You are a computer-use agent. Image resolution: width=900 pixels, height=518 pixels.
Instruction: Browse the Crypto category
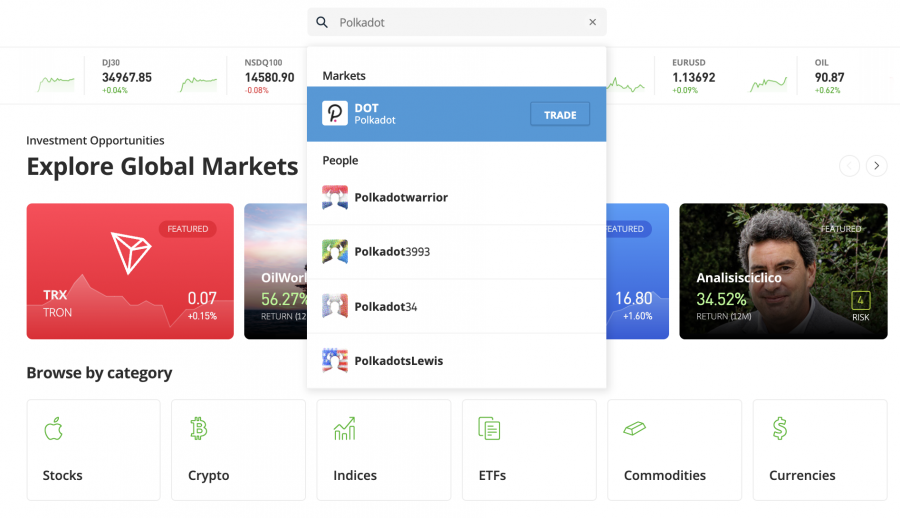[238, 450]
